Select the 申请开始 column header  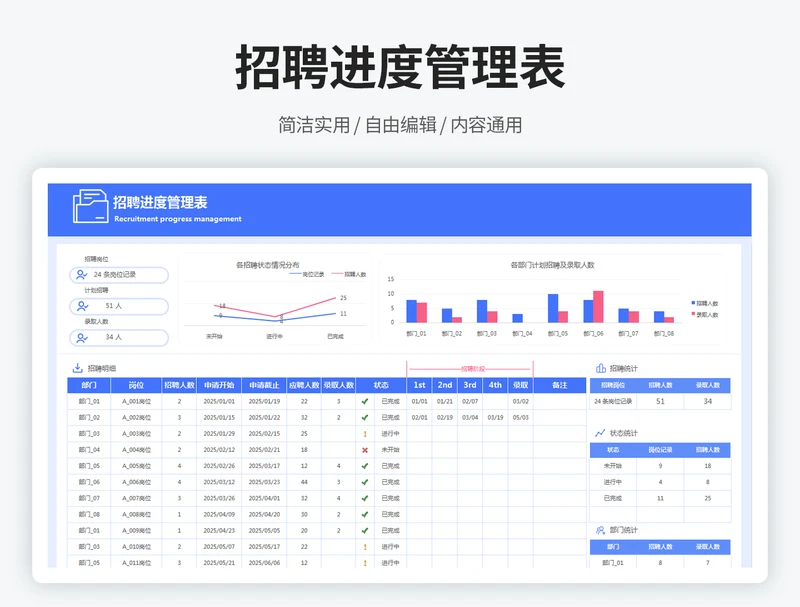pos(219,385)
